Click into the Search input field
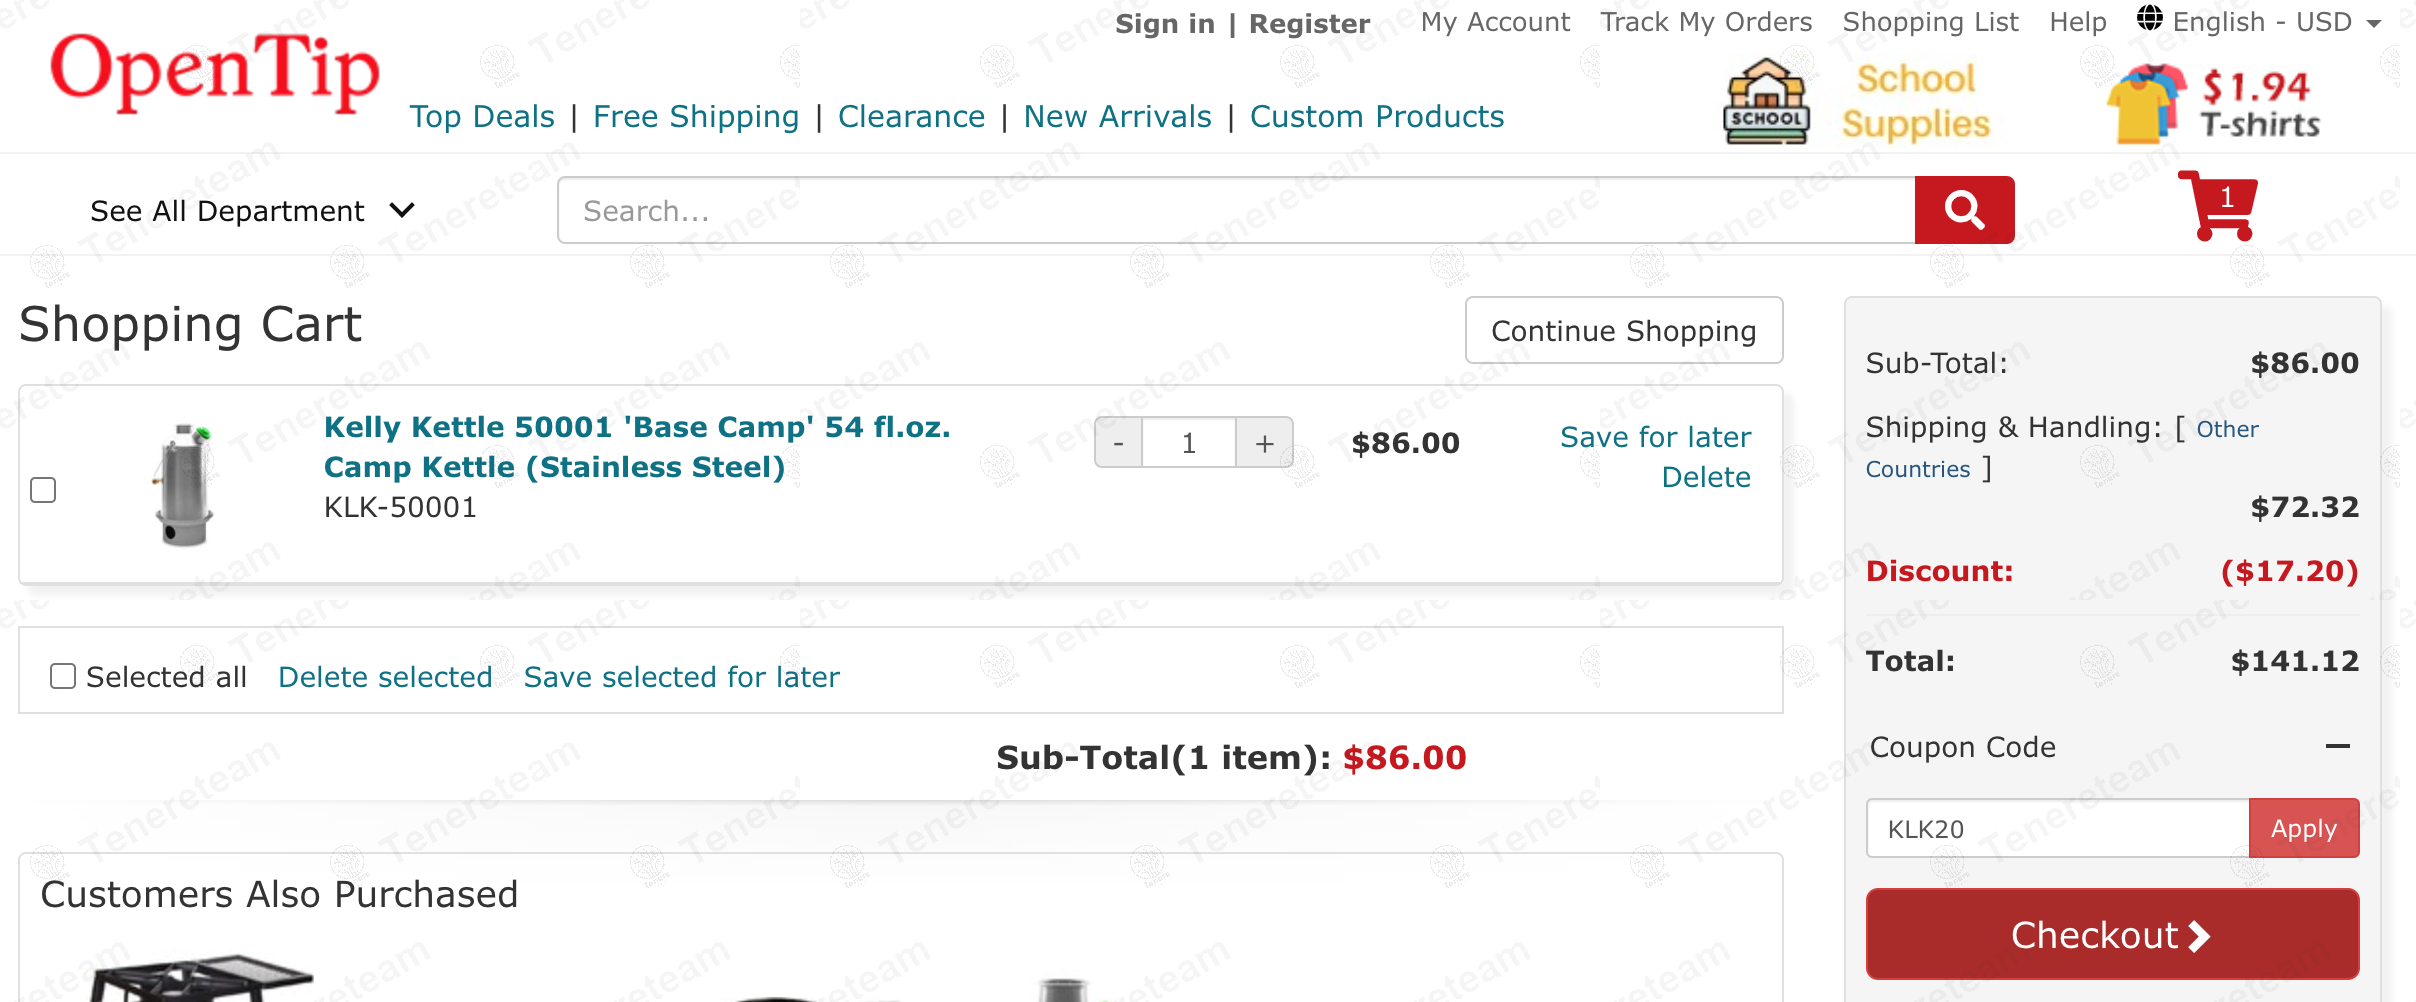 [x=1236, y=211]
